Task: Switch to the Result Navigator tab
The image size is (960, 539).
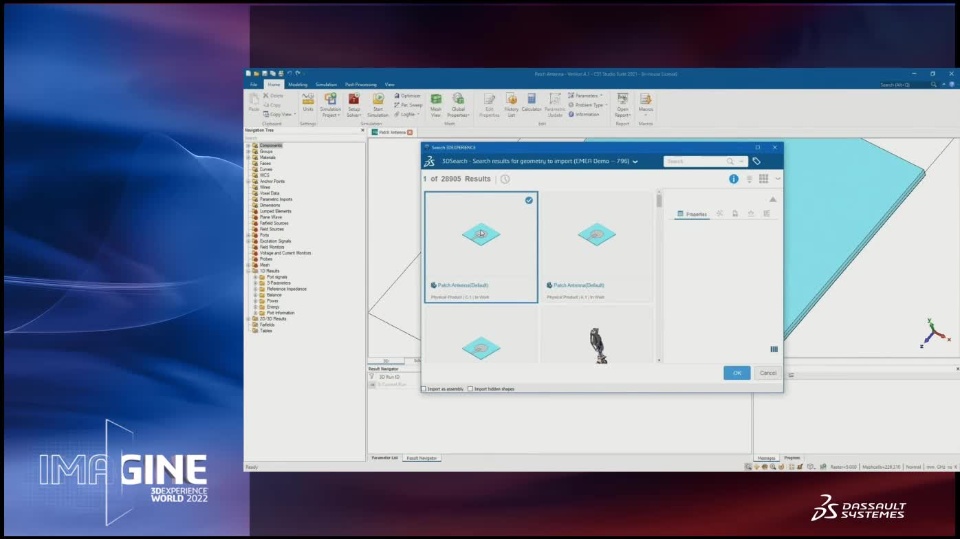Action: coord(422,458)
